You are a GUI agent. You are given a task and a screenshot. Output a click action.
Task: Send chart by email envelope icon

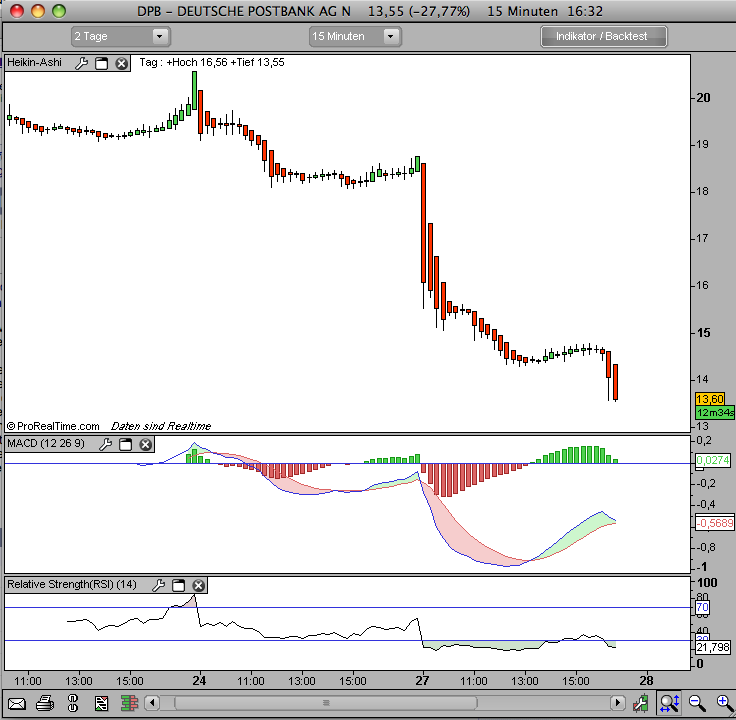pyautogui.click(x=16, y=704)
